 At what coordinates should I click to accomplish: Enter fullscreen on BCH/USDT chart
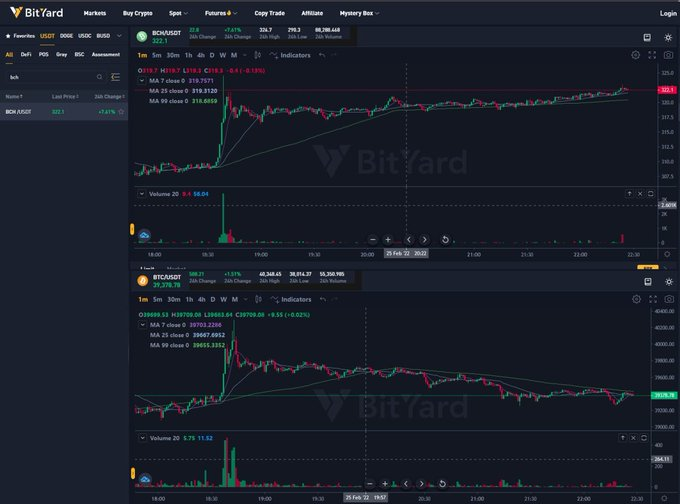[652, 55]
